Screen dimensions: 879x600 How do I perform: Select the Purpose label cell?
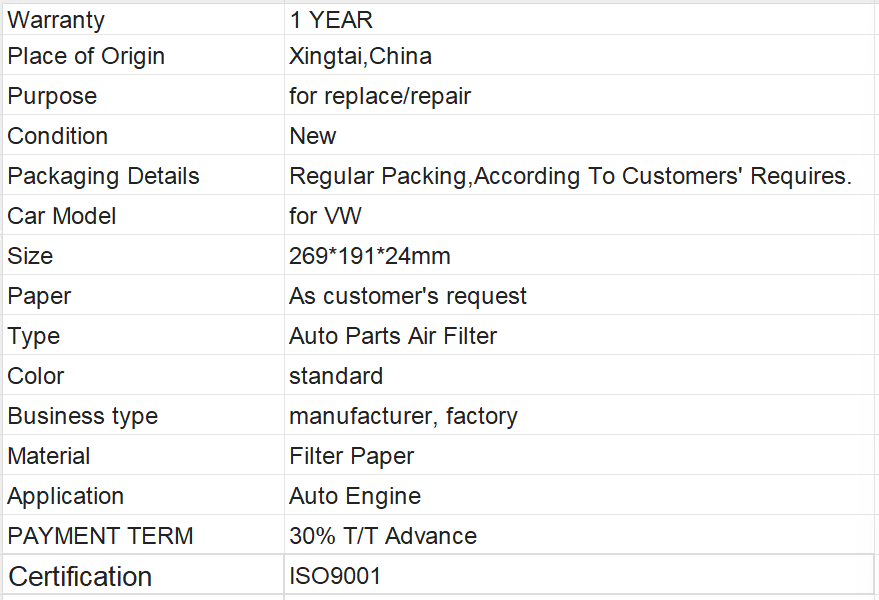coord(143,95)
